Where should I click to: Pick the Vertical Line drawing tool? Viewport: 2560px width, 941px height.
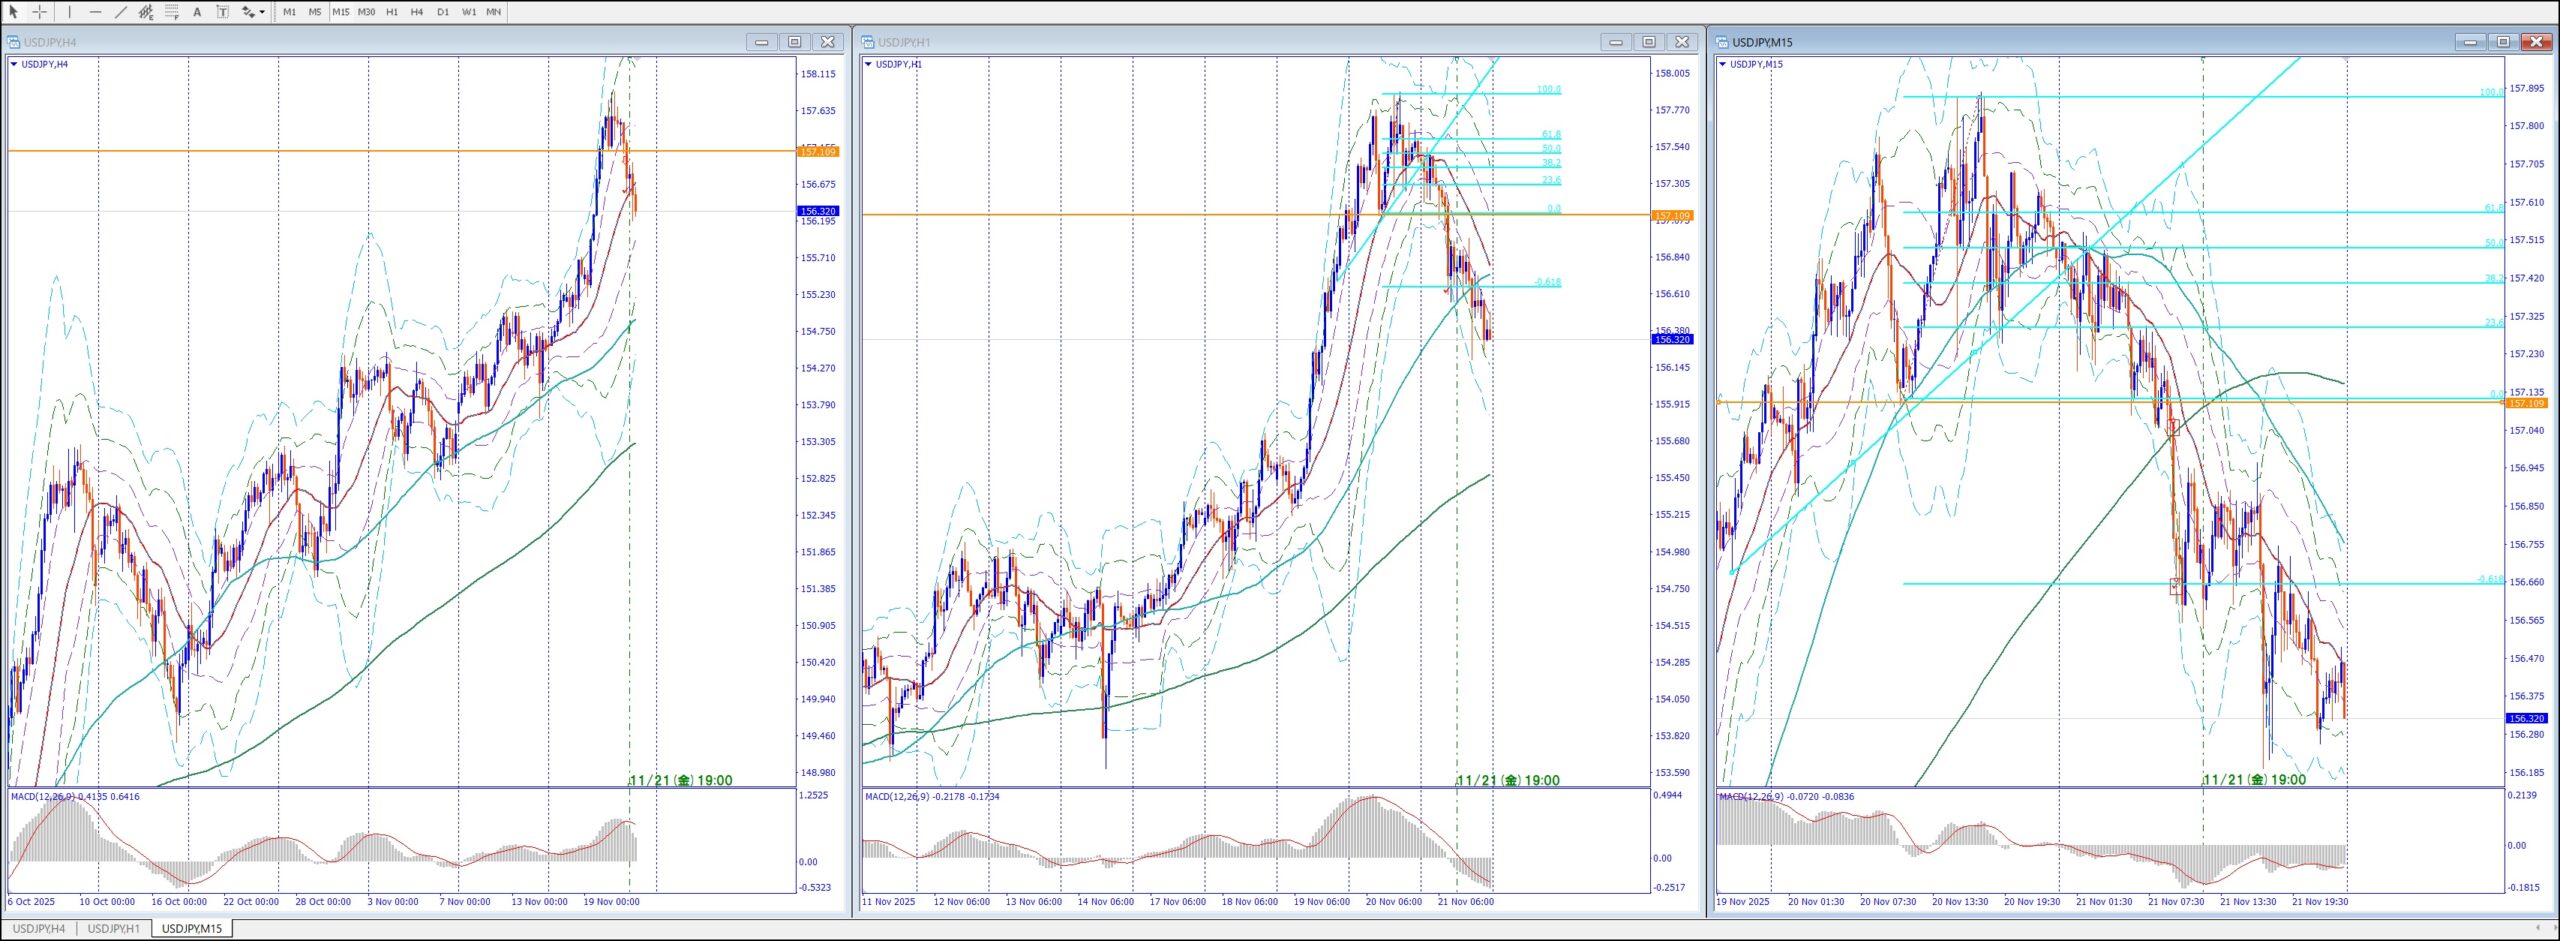pyautogui.click(x=69, y=12)
